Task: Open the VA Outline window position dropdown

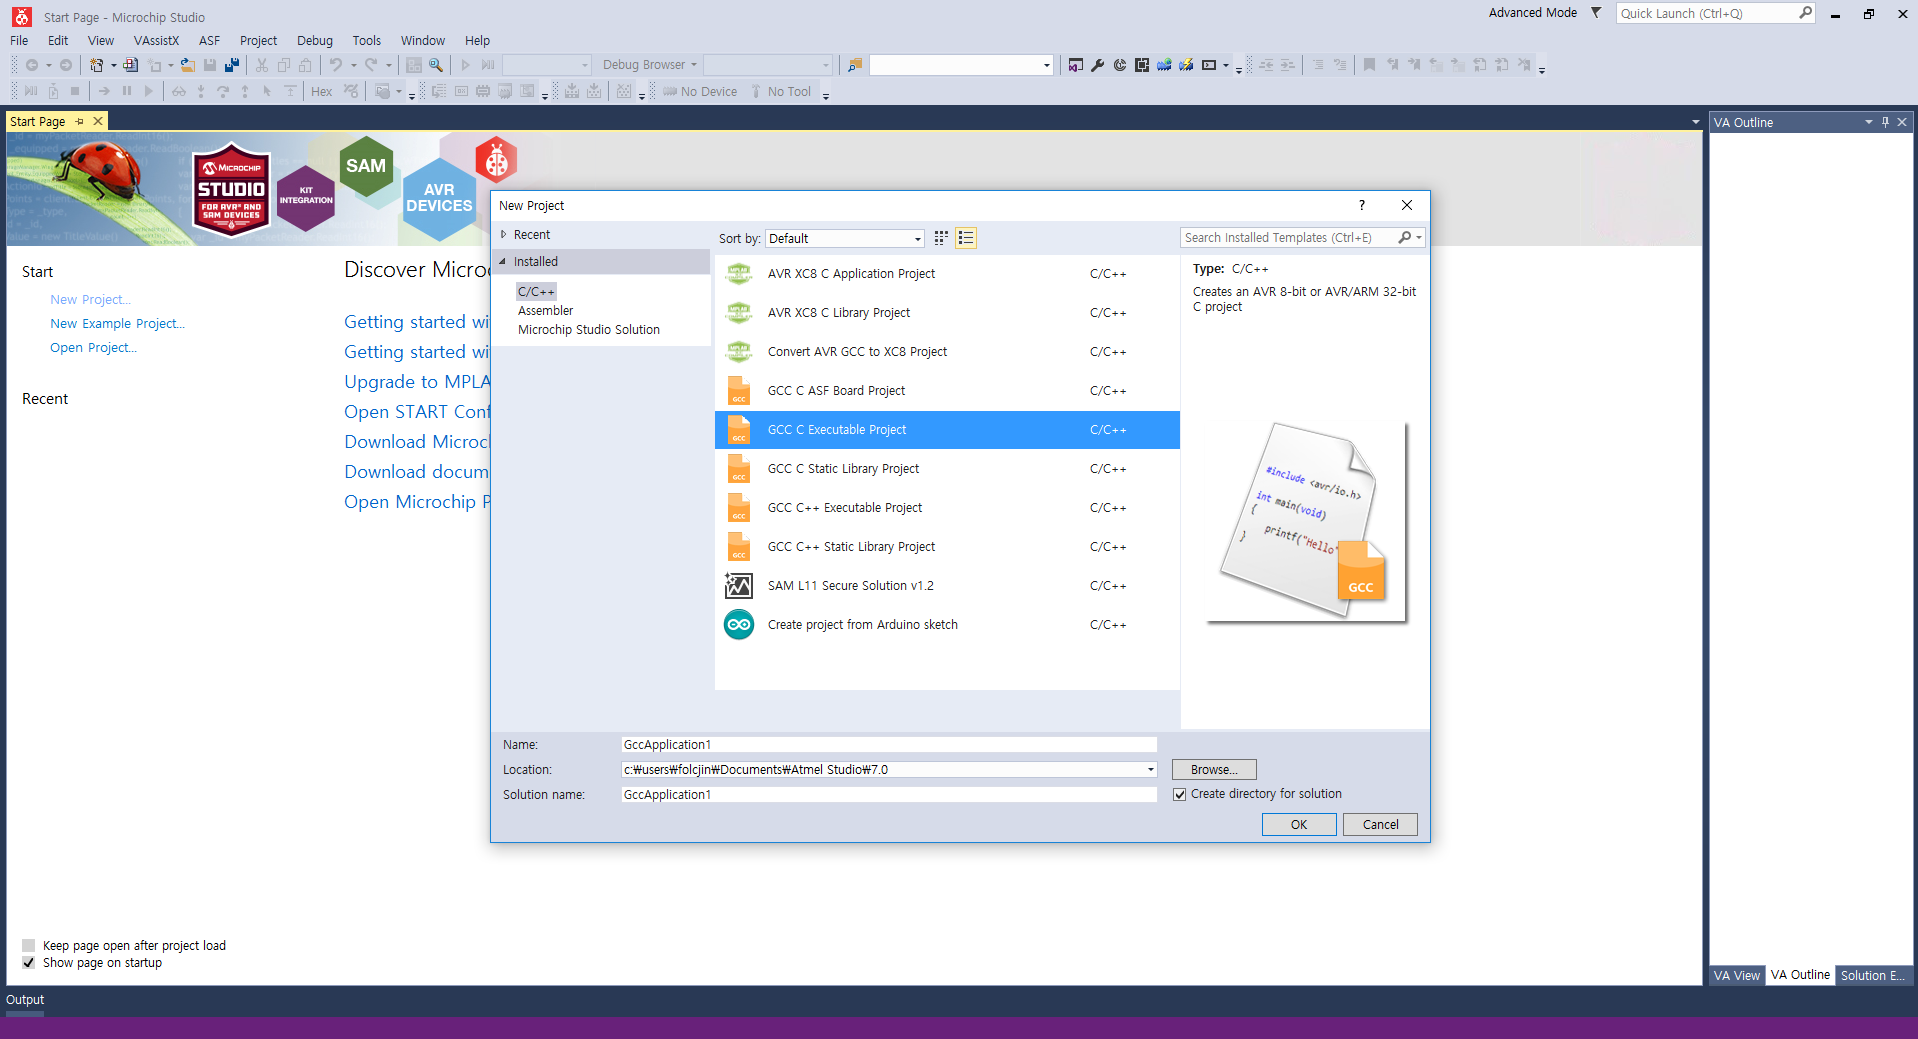Action: [x=1868, y=122]
